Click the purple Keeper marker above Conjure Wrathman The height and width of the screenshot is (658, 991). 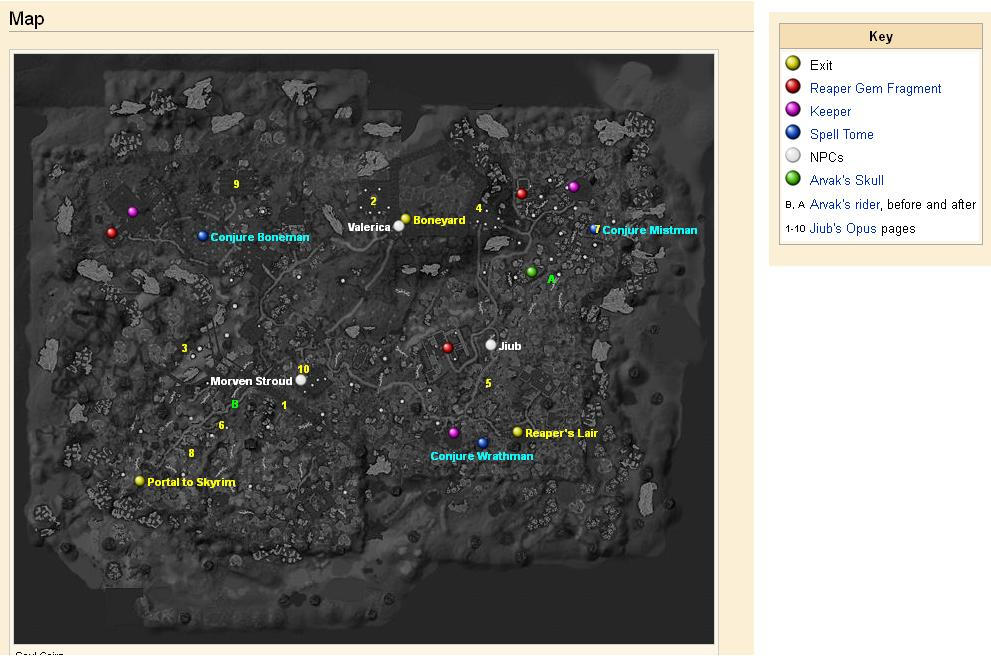click(x=453, y=432)
